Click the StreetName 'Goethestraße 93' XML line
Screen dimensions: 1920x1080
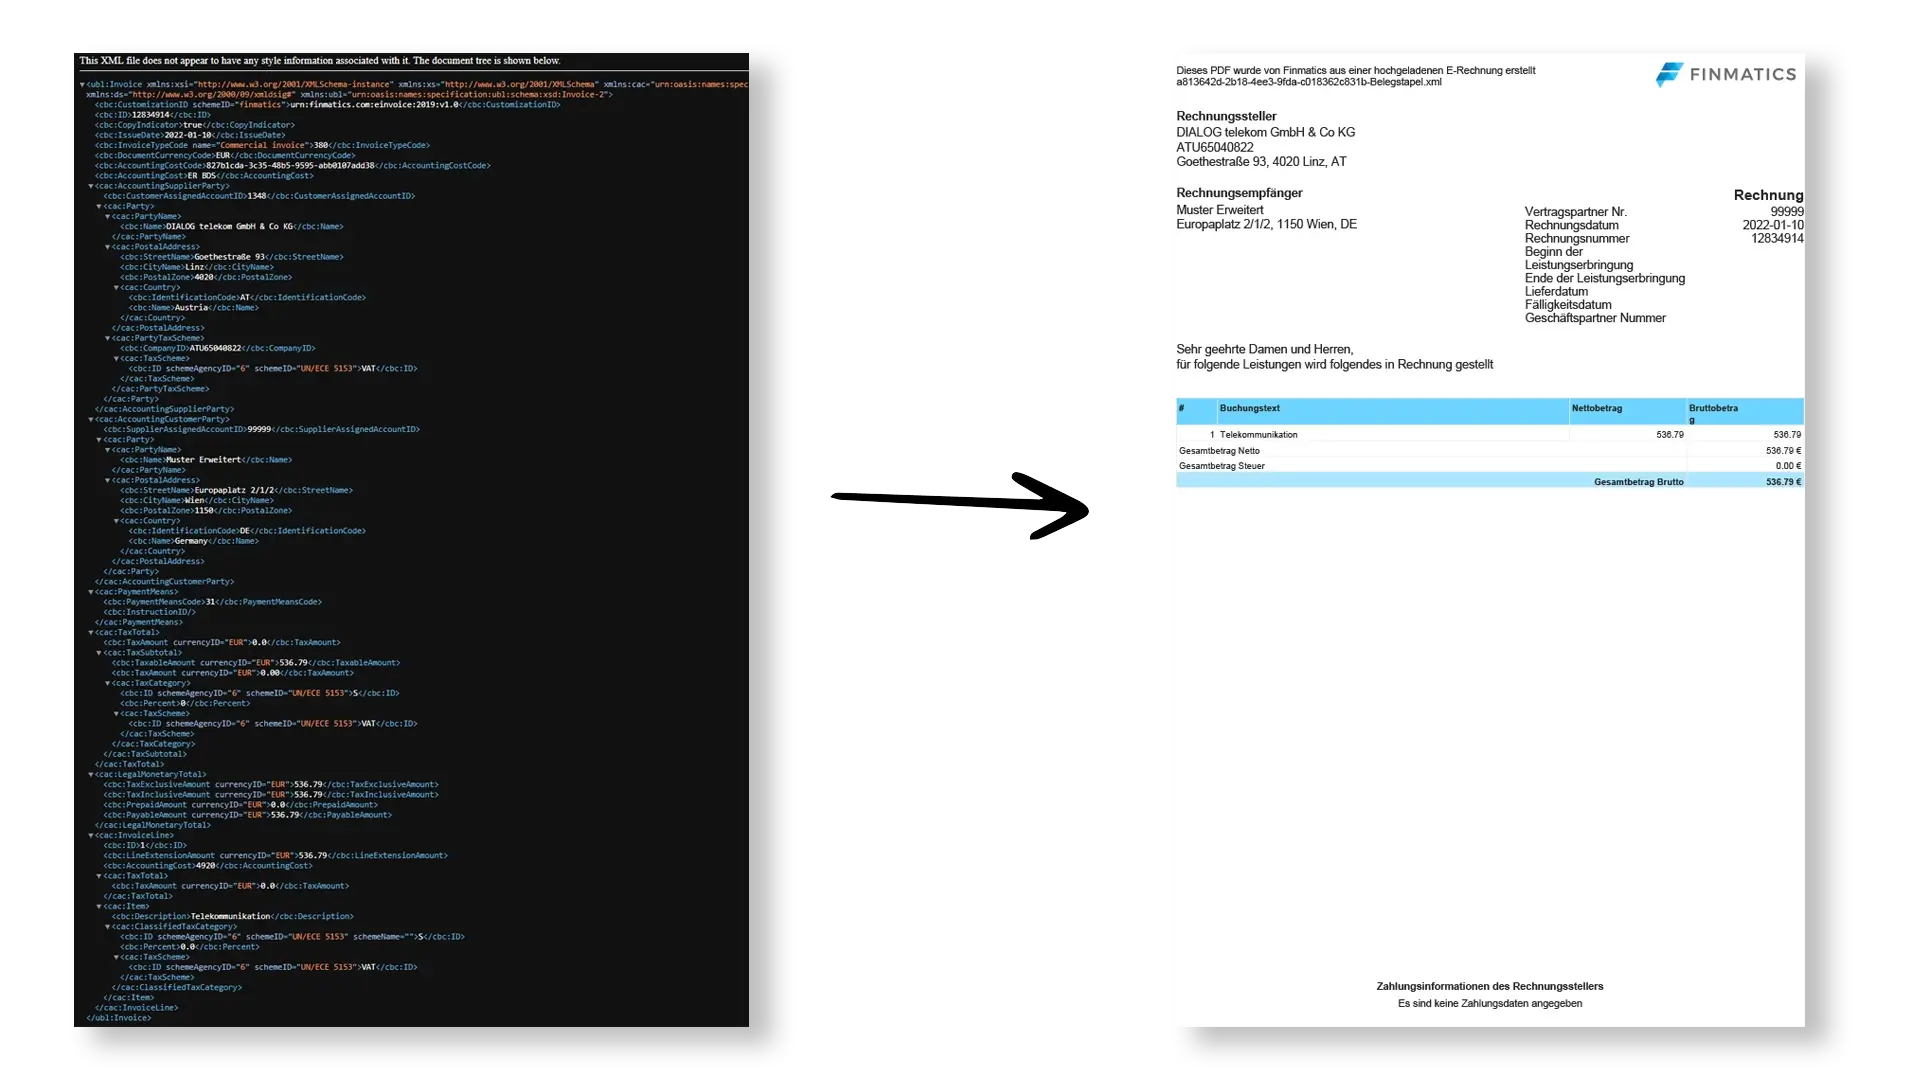click(x=231, y=257)
